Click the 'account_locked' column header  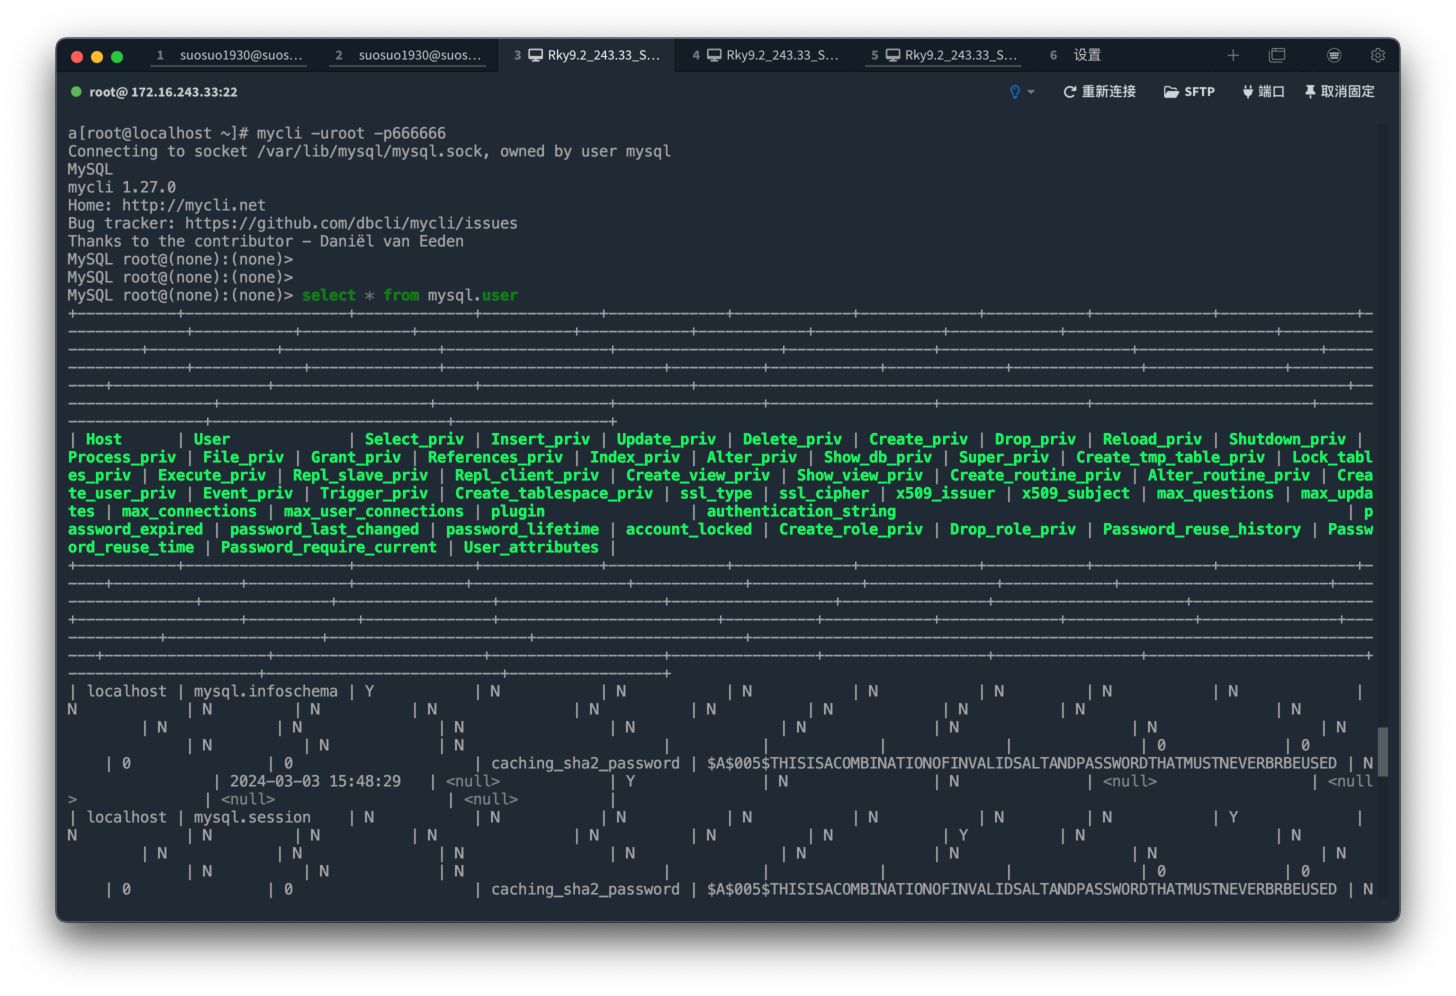pyautogui.click(x=689, y=529)
